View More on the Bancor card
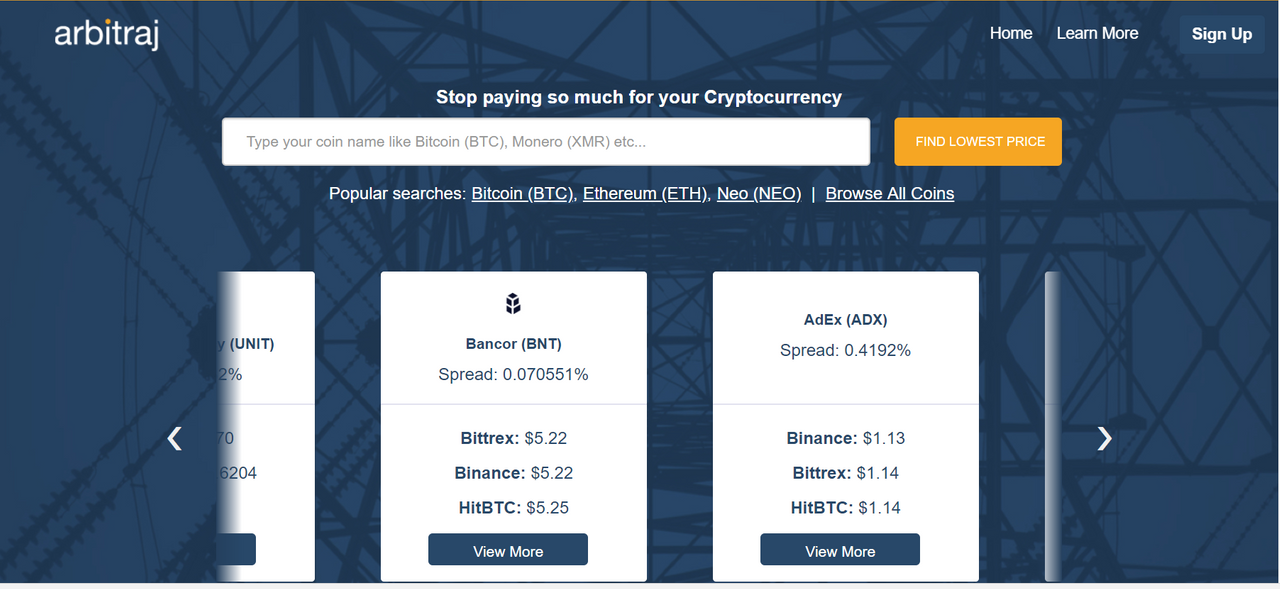 (x=508, y=550)
